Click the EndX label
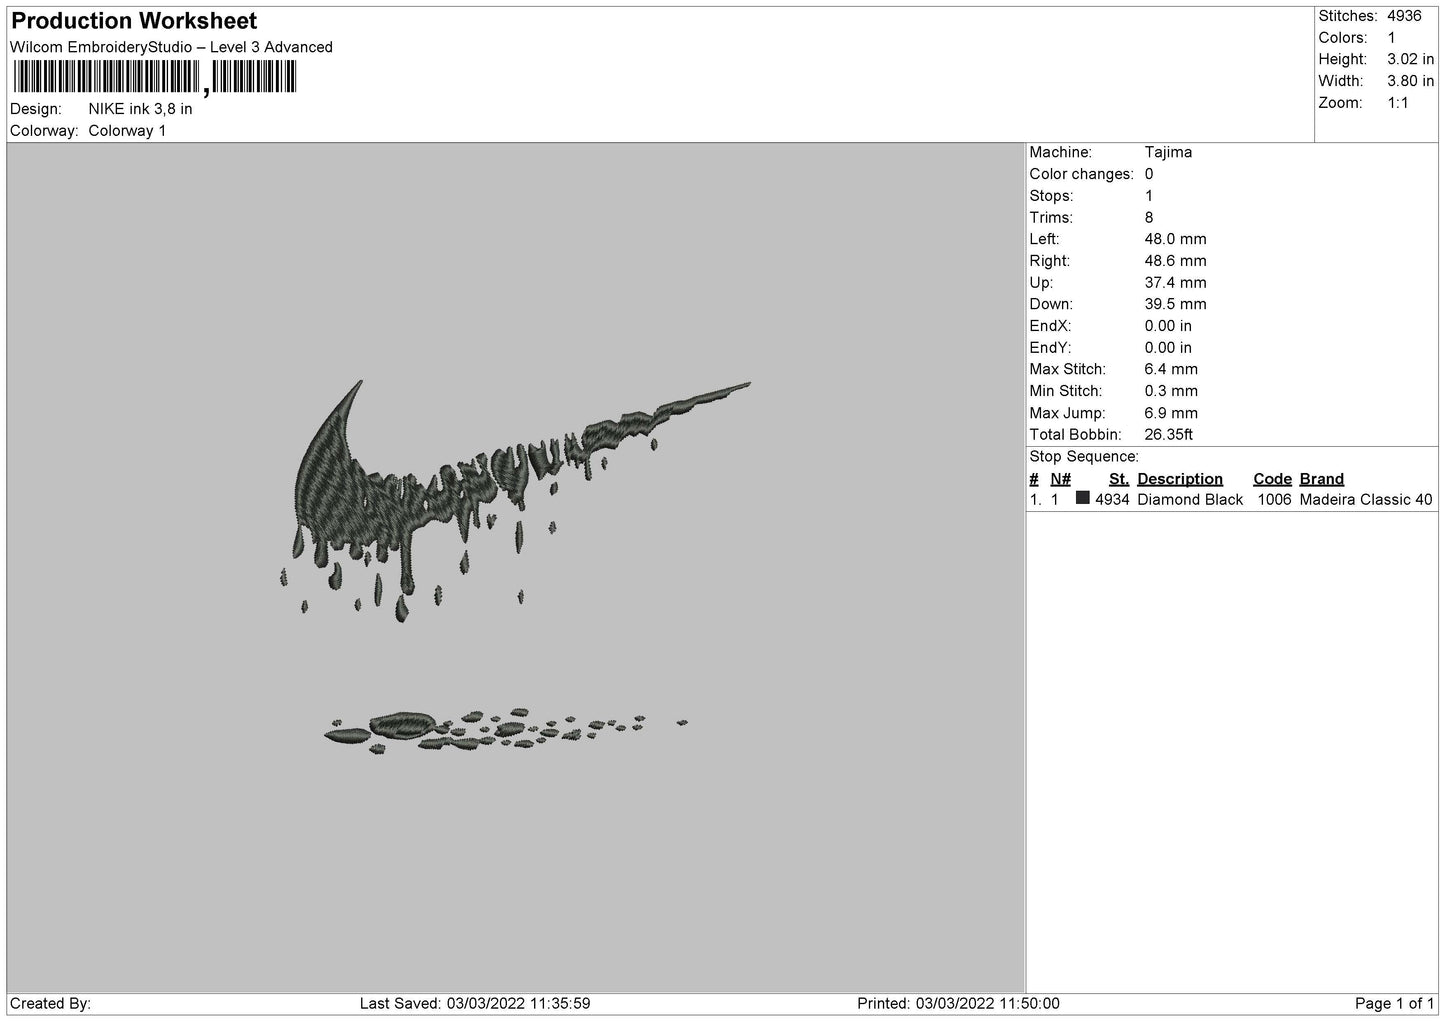The height and width of the screenshot is (1021, 1445). tap(1050, 326)
